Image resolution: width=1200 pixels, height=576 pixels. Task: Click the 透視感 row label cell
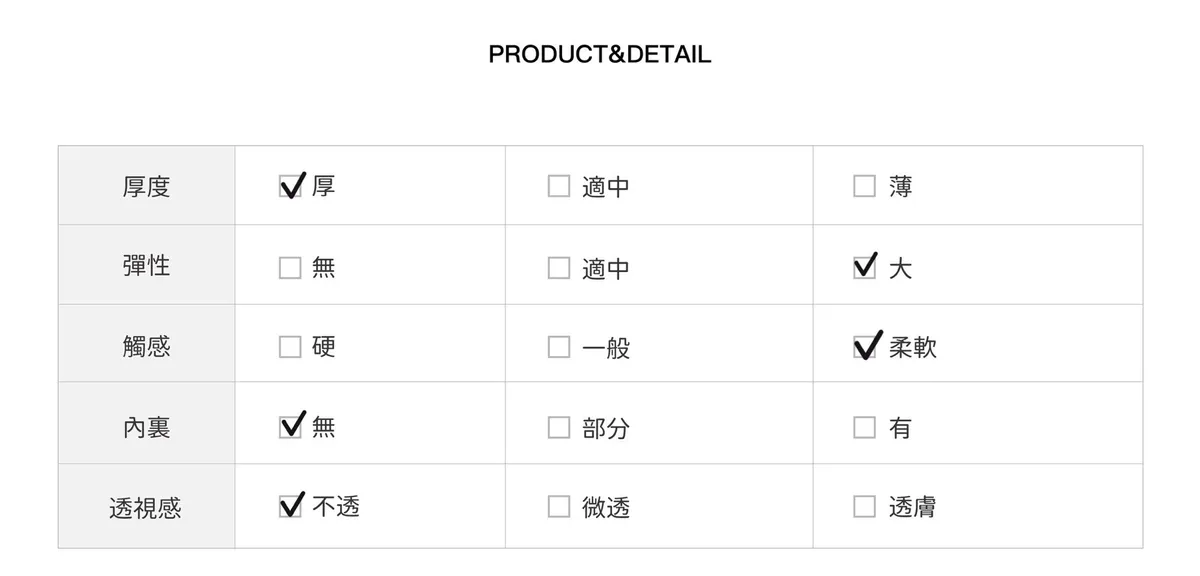(147, 508)
